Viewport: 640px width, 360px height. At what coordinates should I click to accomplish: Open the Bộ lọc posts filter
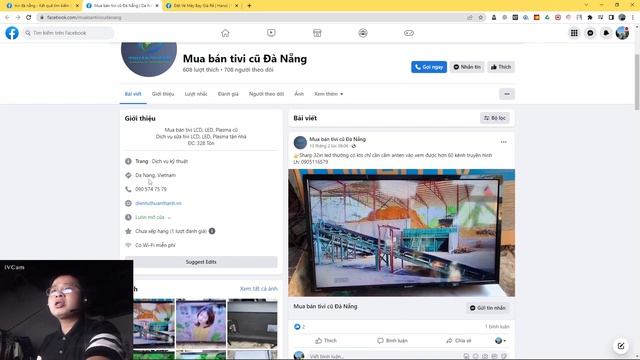(x=495, y=118)
